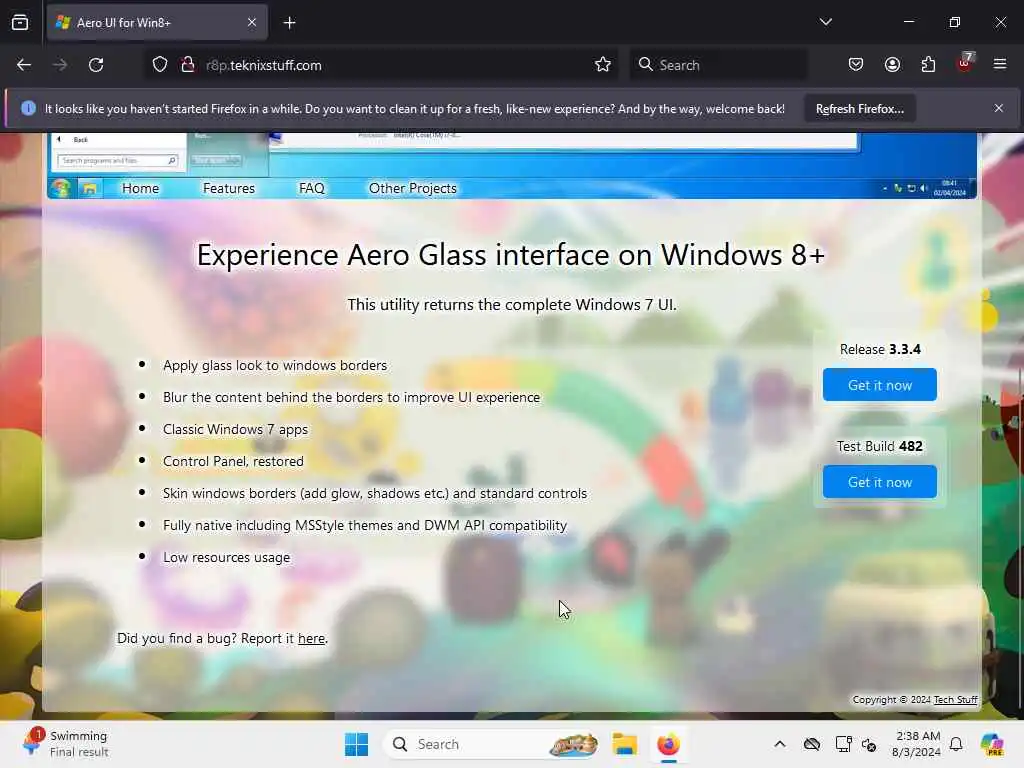
Task: Open the Features menu item
Action: tap(229, 188)
